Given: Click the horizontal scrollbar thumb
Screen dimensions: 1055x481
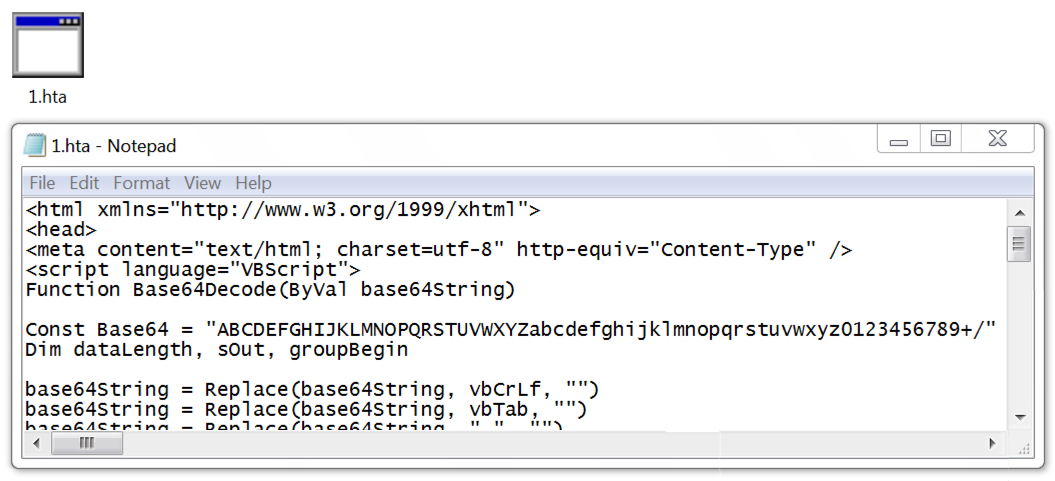Looking at the screenshot, I should 87,443.
